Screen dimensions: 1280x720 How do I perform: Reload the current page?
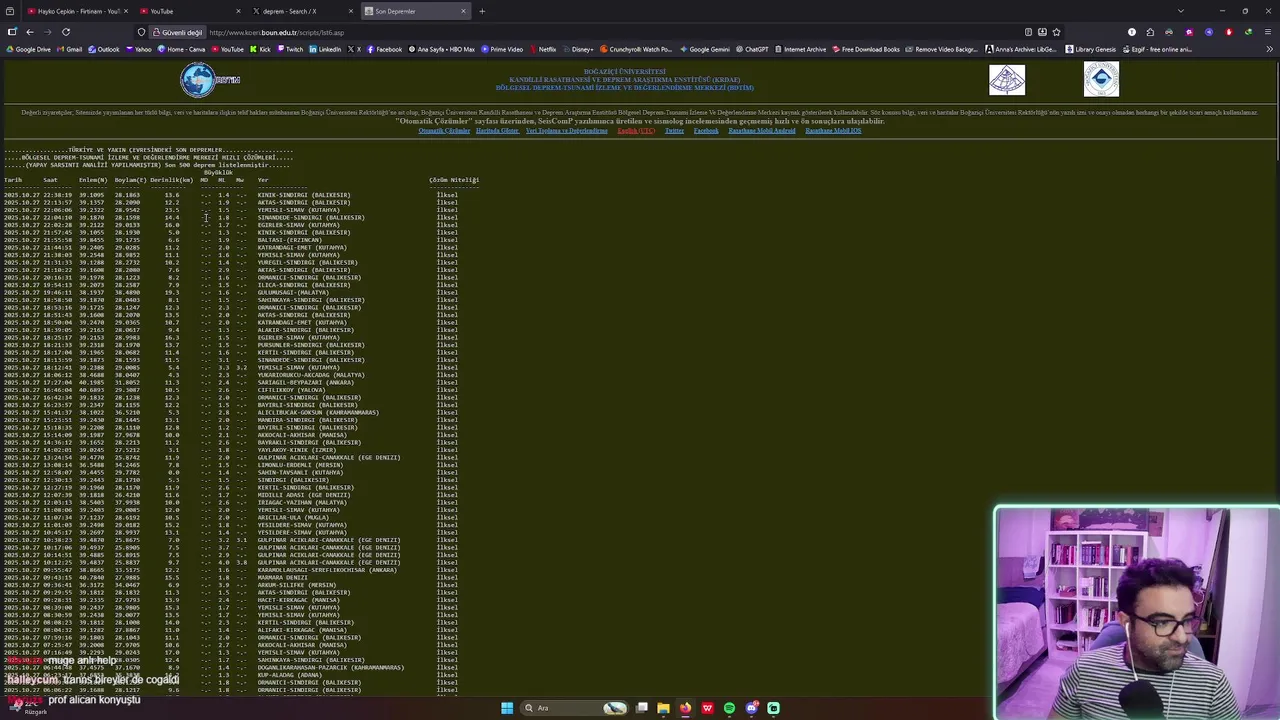pos(66,32)
